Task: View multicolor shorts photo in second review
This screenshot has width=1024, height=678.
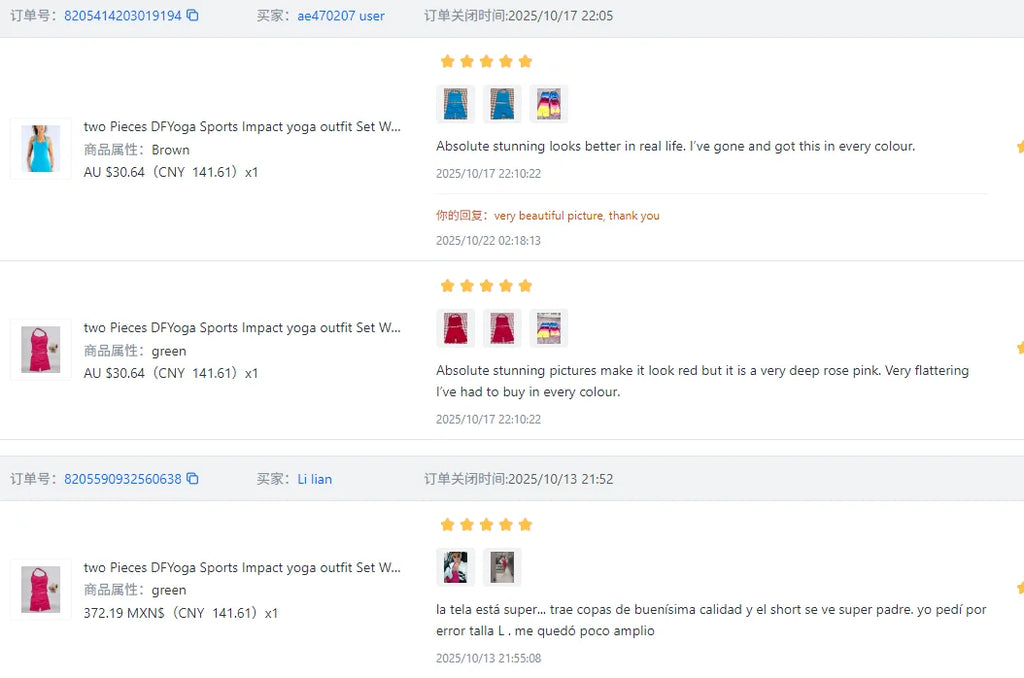Action: point(549,328)
